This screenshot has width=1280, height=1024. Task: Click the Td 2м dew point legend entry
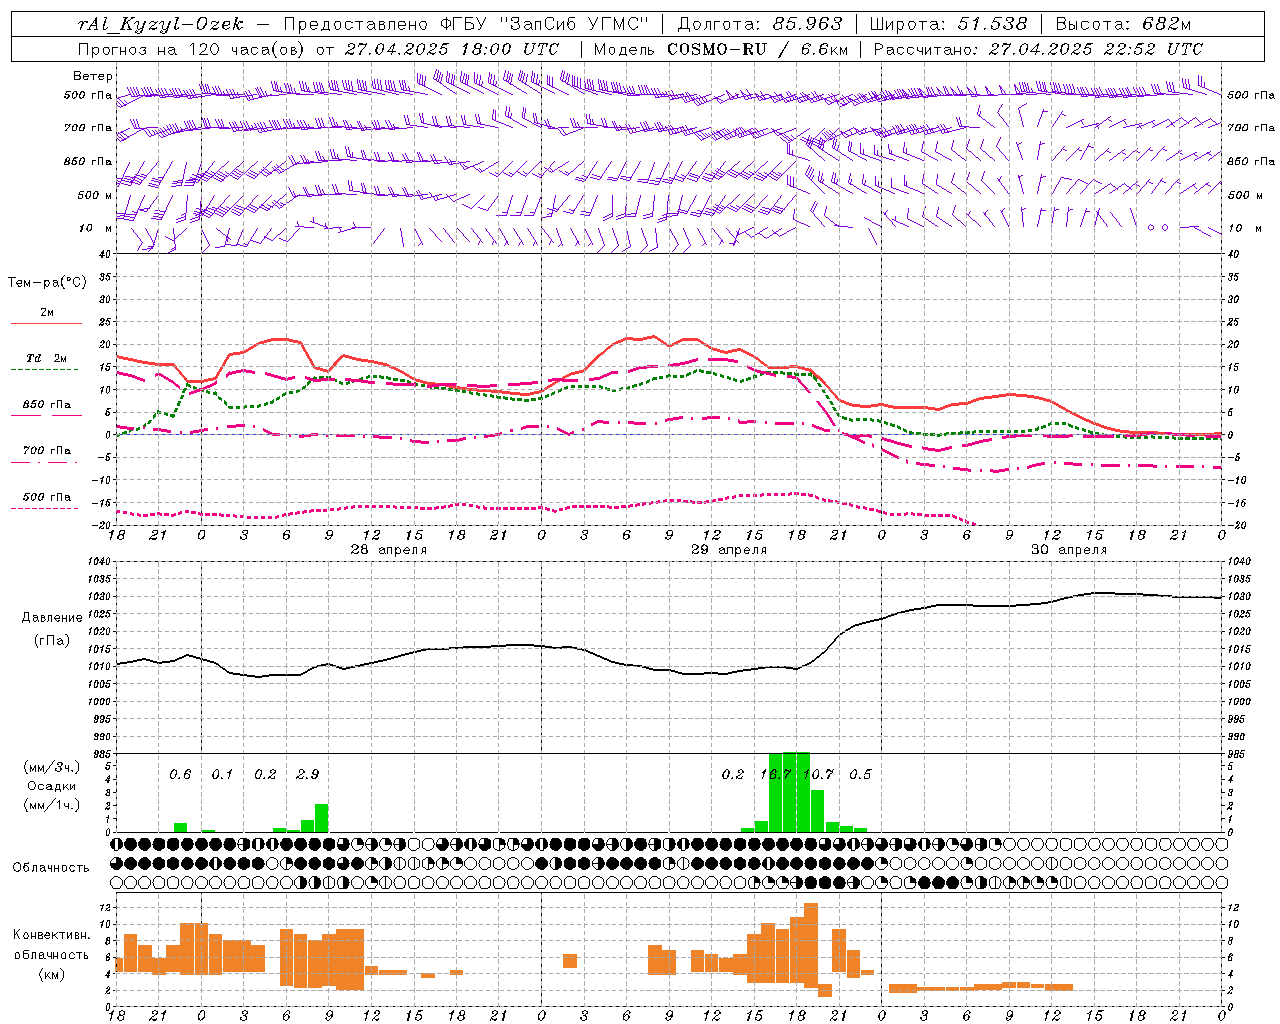pyautogui.click(x=47, y=358)
